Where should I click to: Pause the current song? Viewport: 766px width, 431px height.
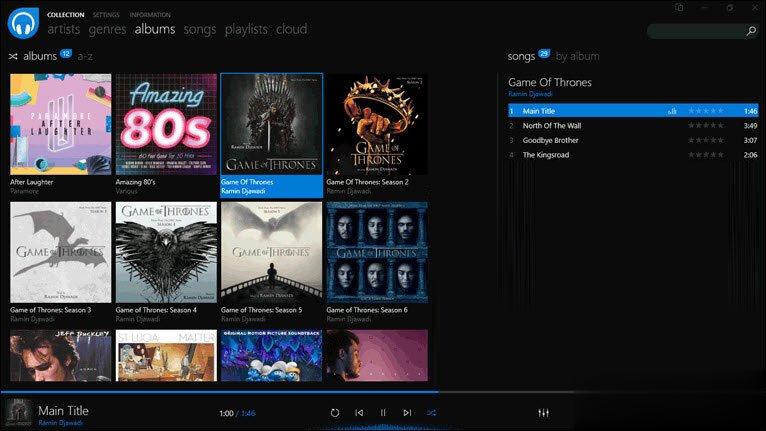pos(383,413)
